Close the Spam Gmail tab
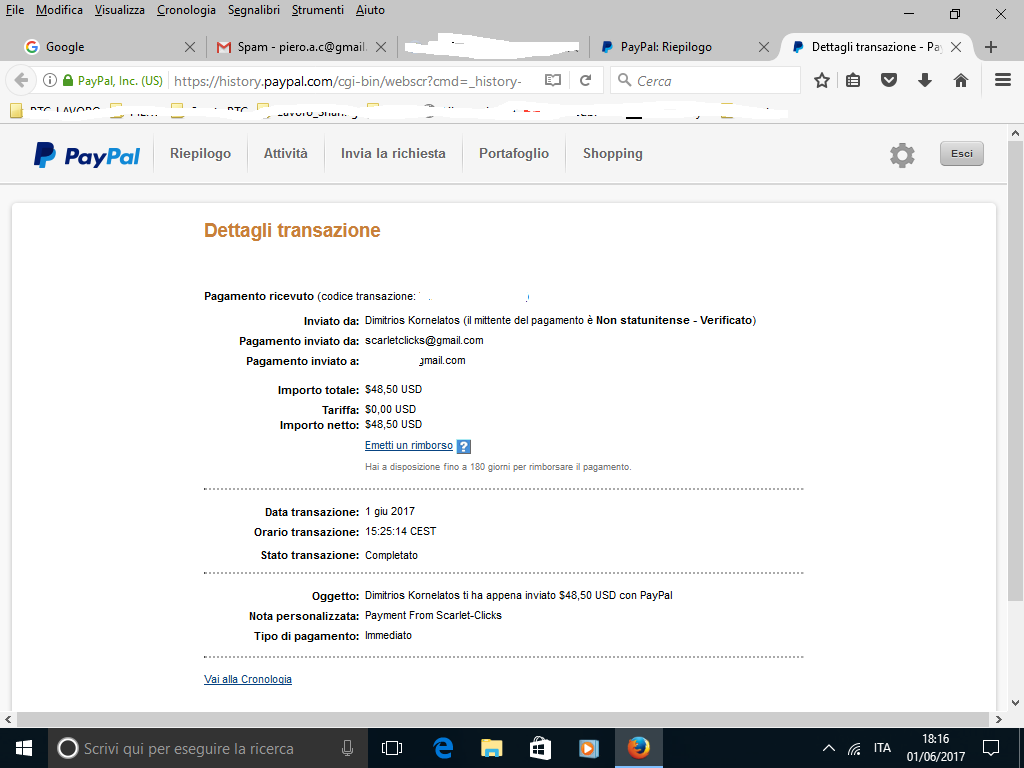This screenshot has height=768, width=1024. click(381, 47)
